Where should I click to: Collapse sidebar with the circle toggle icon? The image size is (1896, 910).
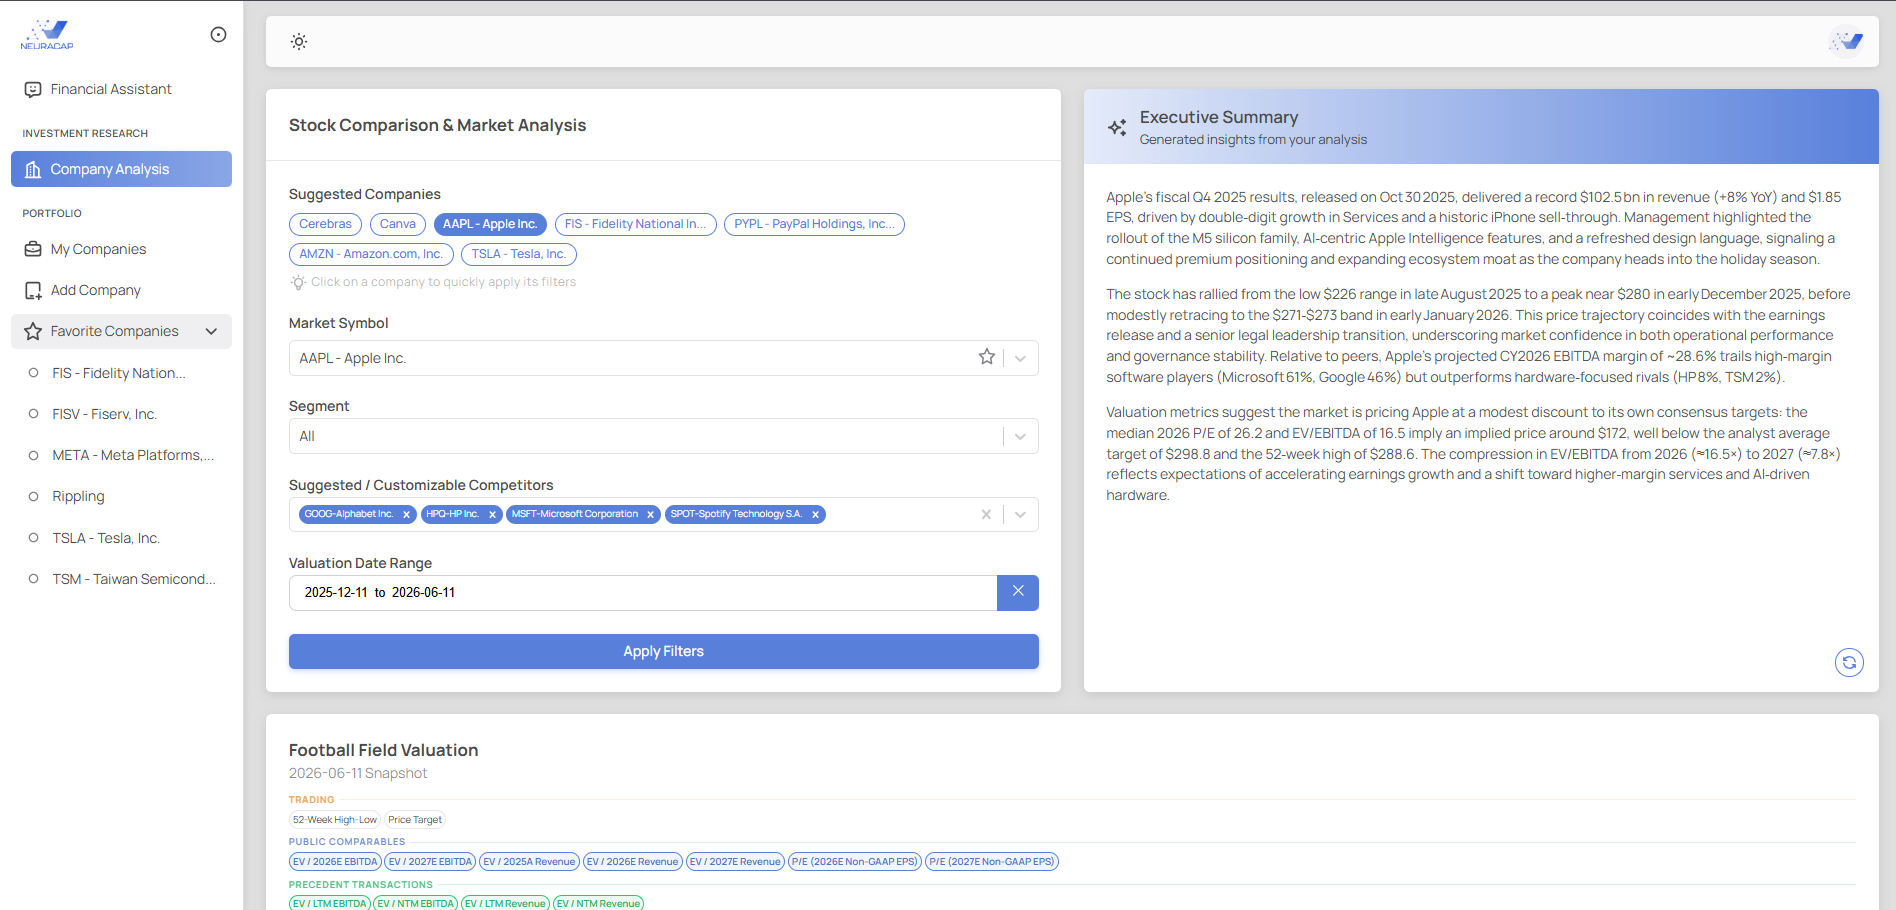tap(218, 35)
